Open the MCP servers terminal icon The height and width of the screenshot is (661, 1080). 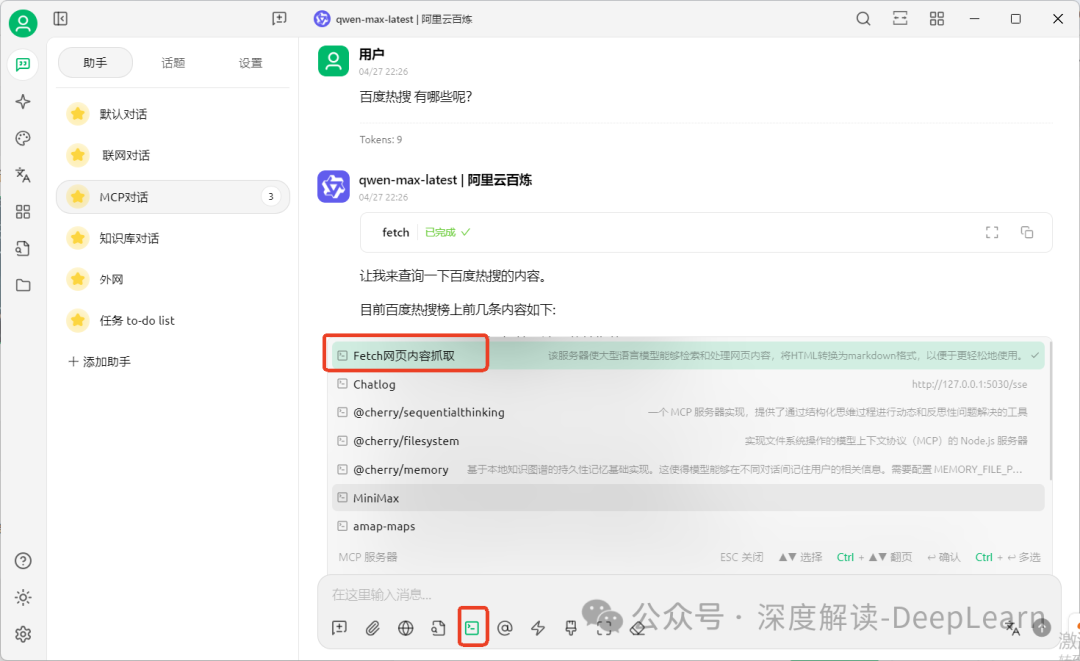click(472, 627)
